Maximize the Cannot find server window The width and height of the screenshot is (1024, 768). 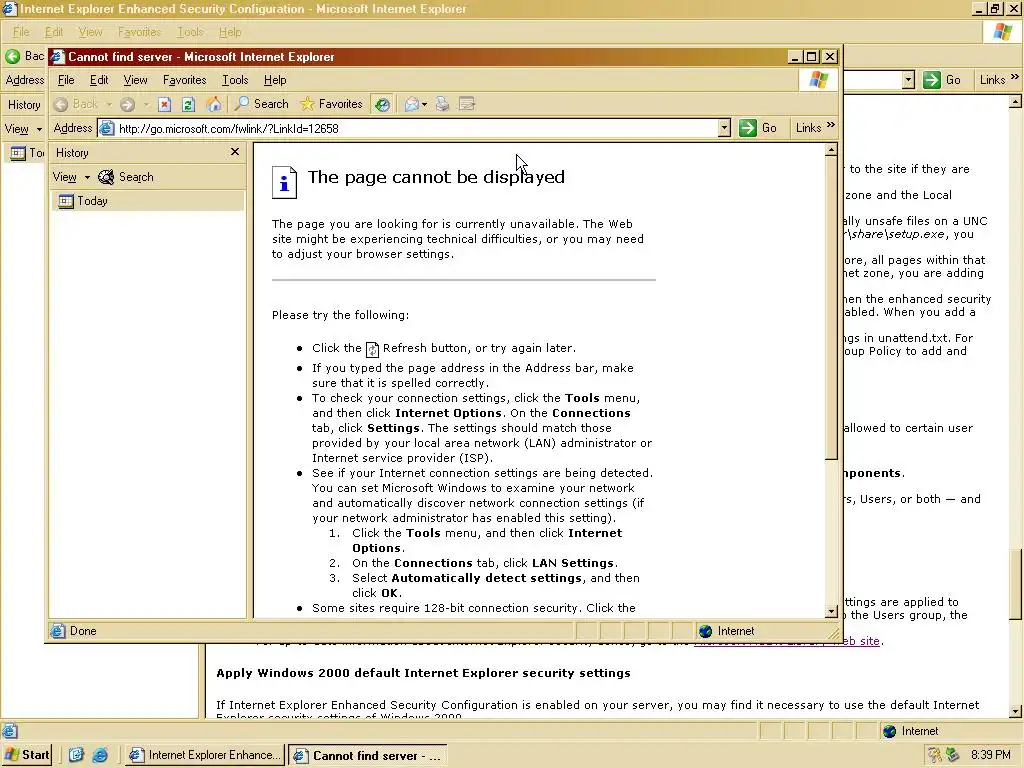812,57
